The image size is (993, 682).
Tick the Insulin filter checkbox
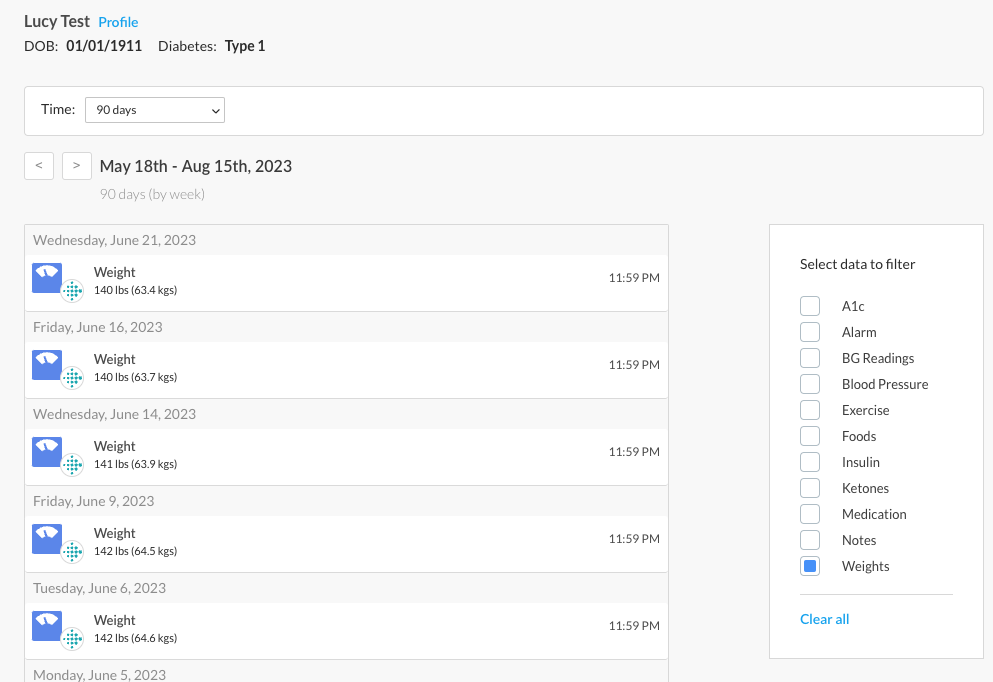[x=810, y=462]
